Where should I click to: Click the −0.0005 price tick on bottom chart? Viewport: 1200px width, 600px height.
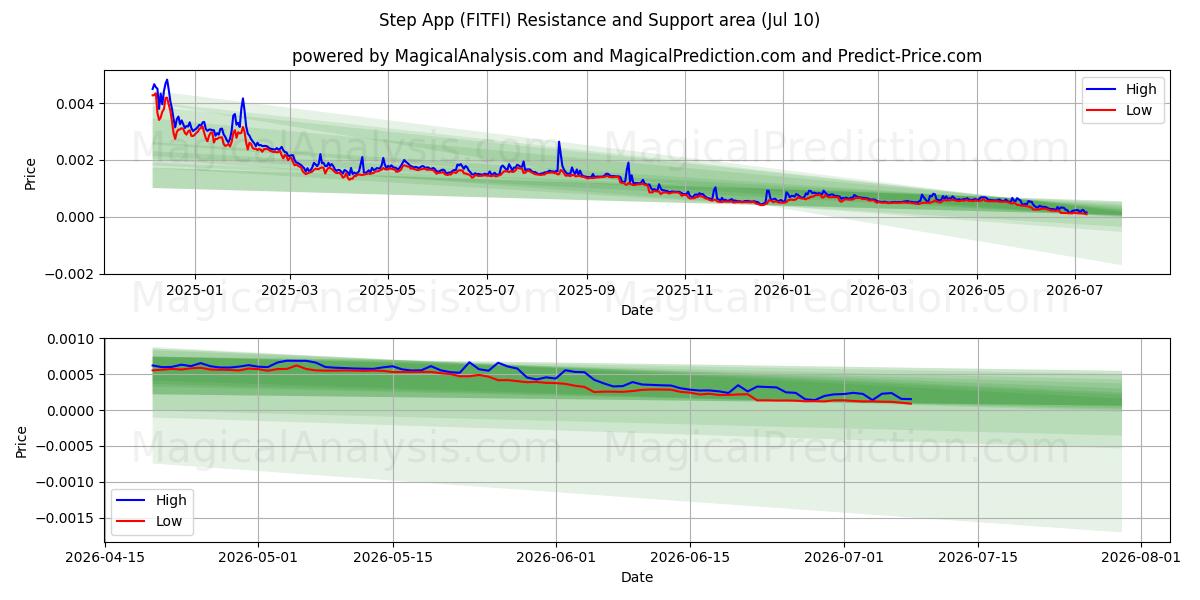pos(67,447)
